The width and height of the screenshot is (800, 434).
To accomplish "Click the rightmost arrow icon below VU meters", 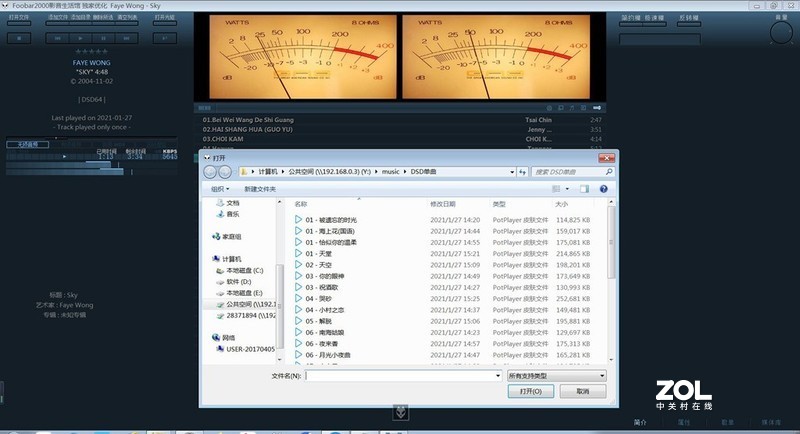I will tap(597, 108).
